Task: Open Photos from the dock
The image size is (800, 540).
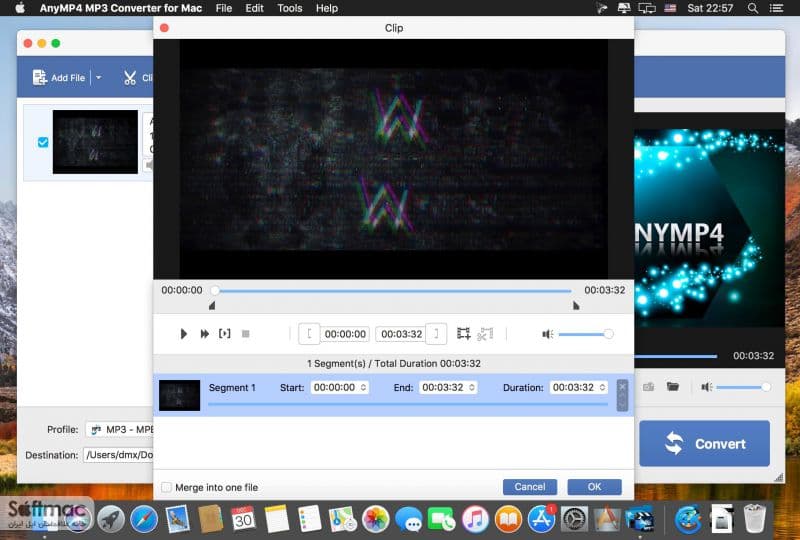Action: click(x=376, y=520)
